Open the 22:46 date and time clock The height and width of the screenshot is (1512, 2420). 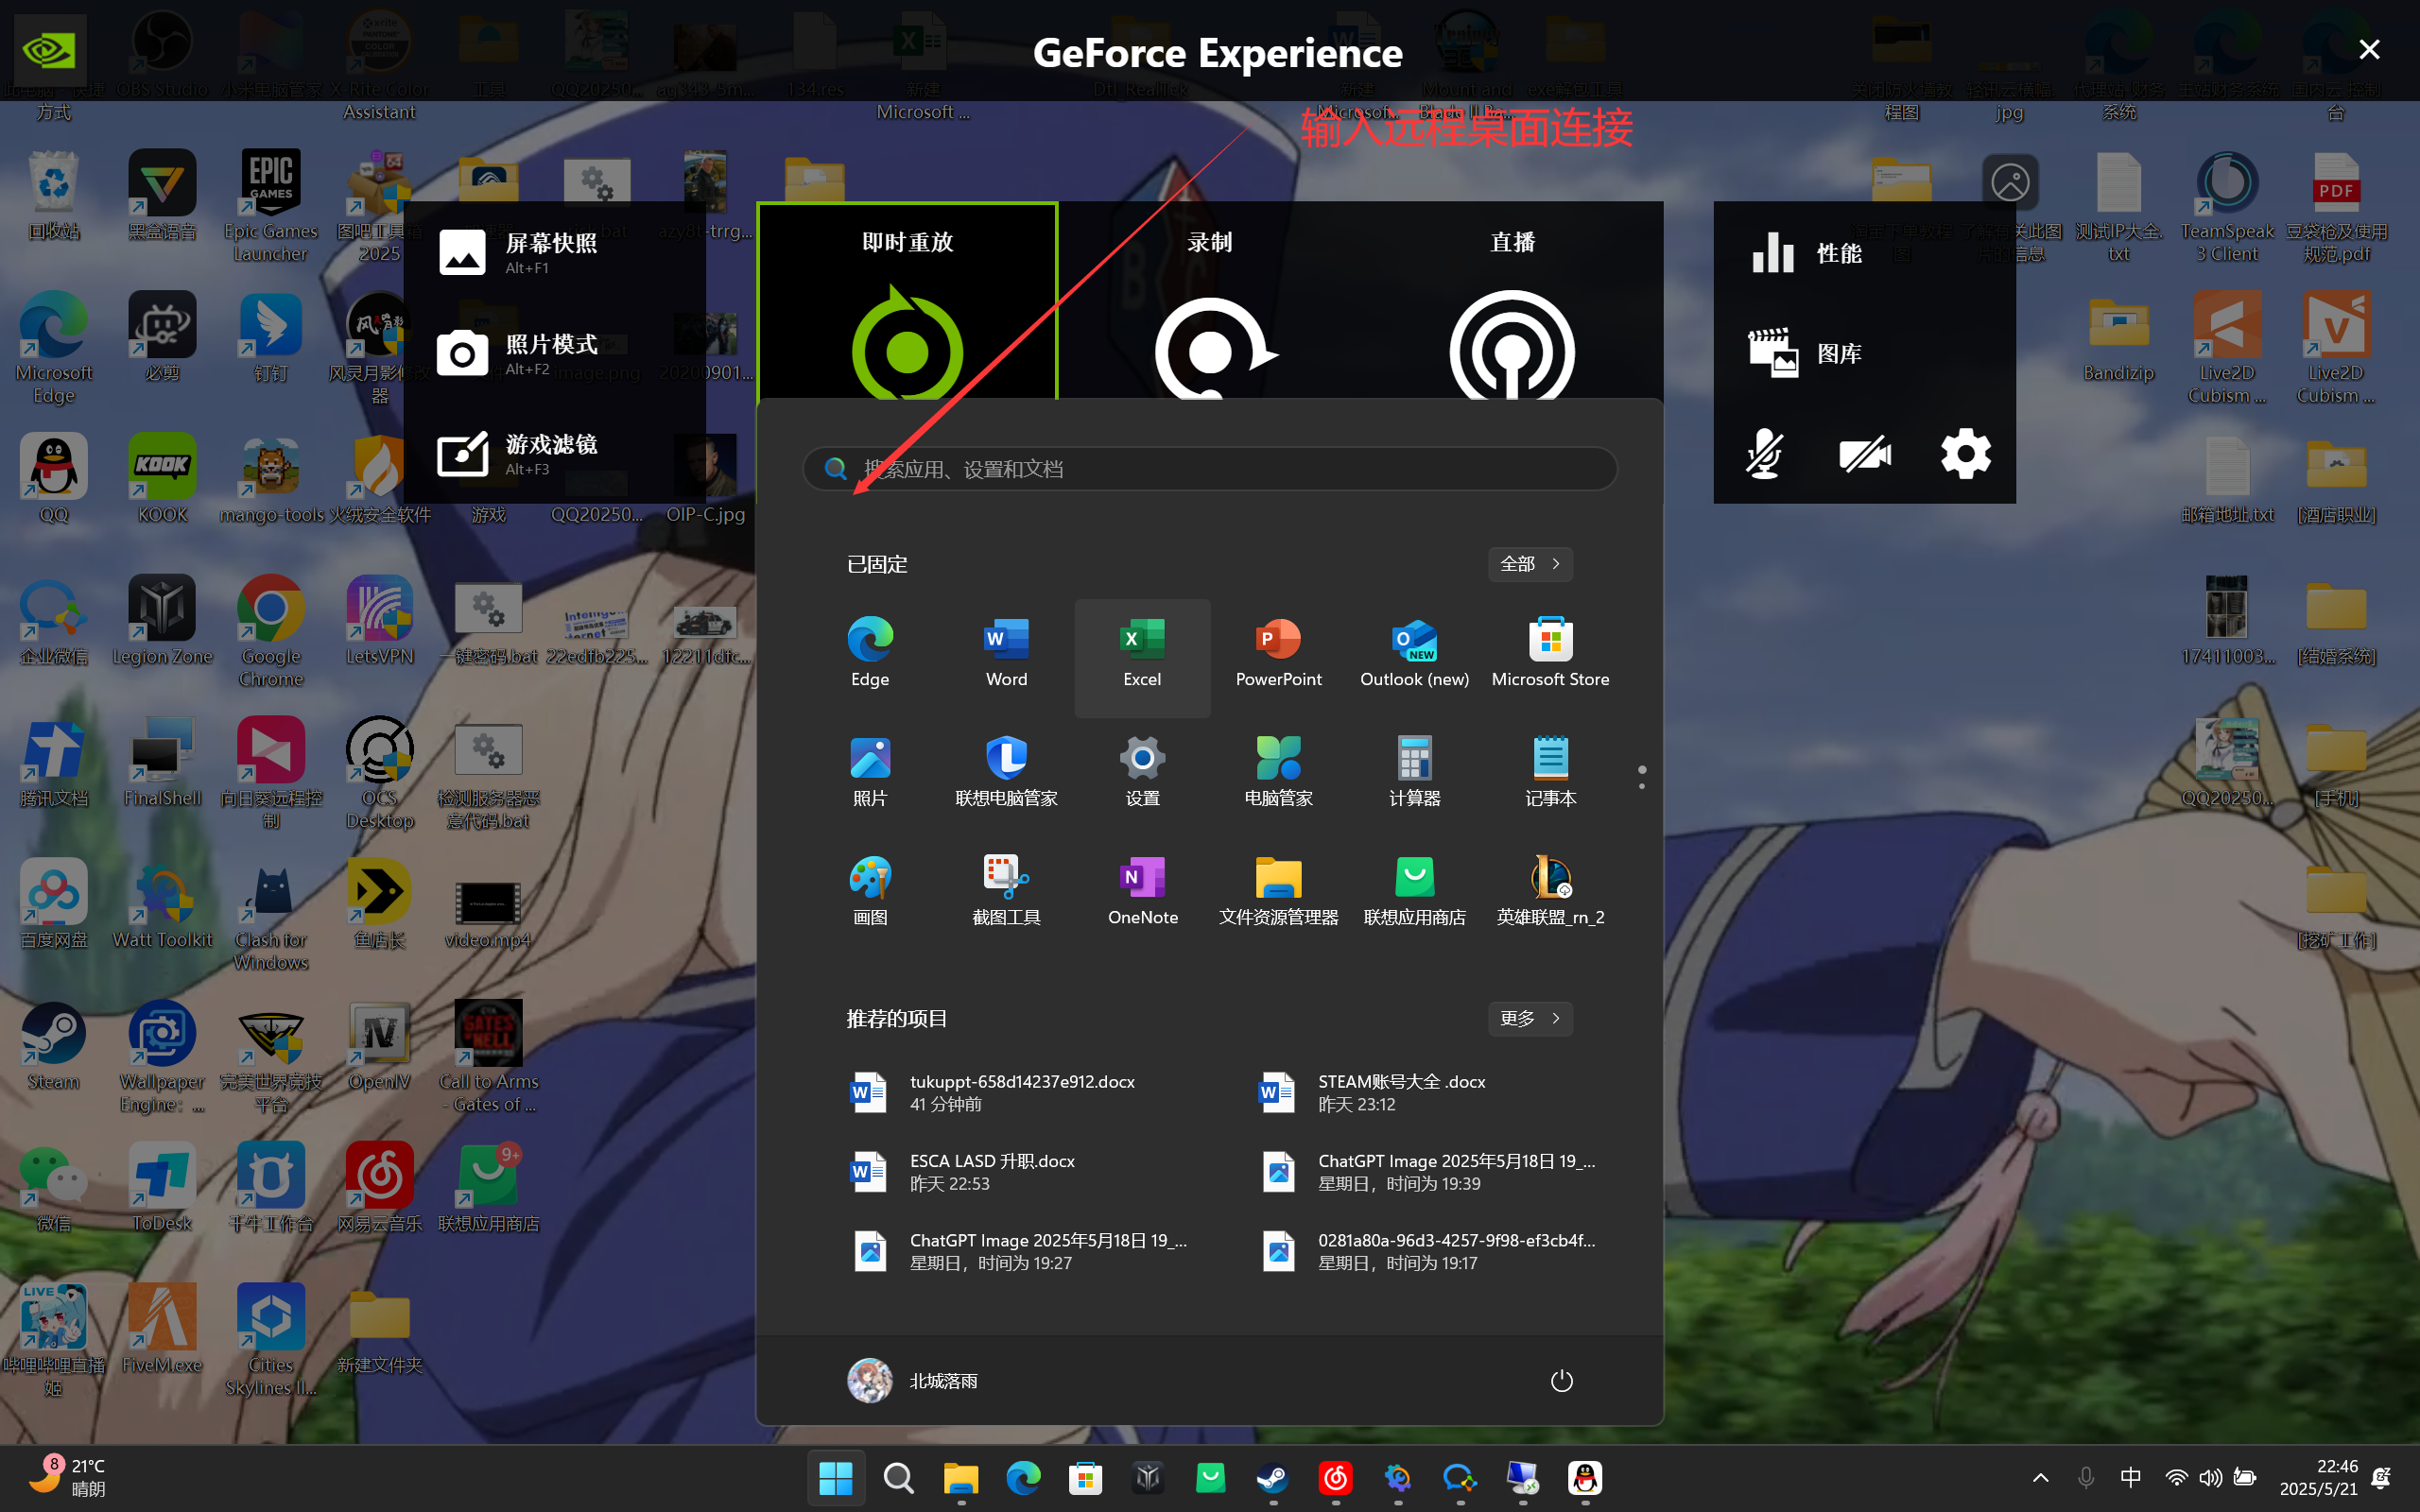2318,1477
